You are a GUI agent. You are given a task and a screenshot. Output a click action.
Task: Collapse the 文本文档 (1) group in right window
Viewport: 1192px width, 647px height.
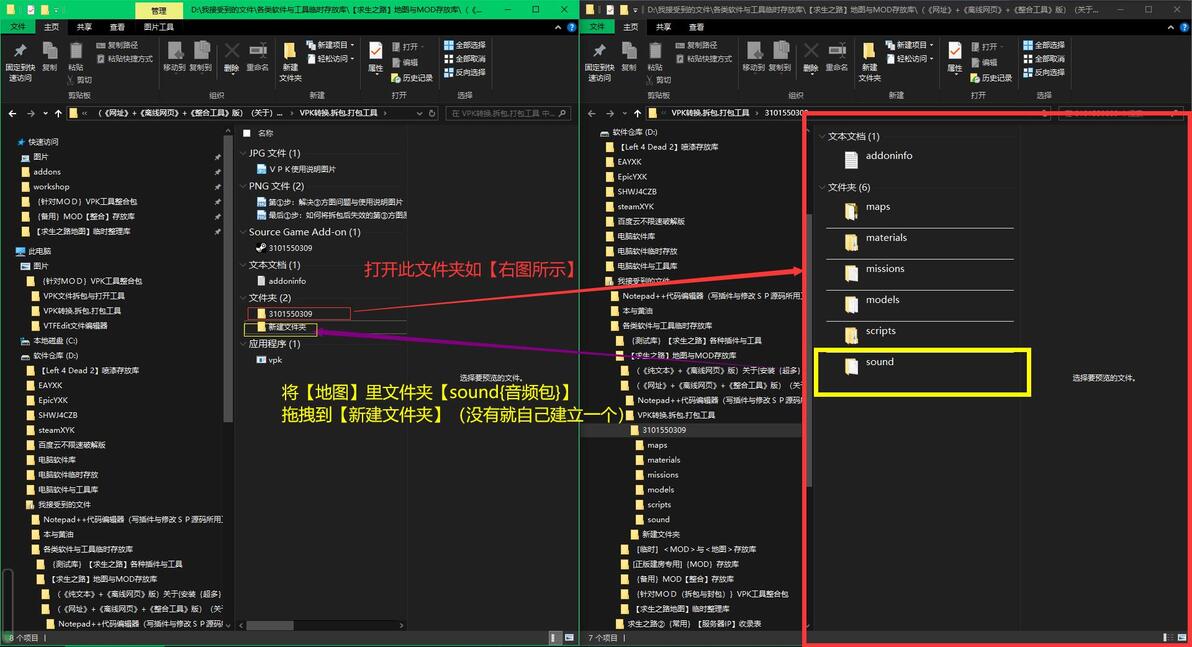(823, 136)
